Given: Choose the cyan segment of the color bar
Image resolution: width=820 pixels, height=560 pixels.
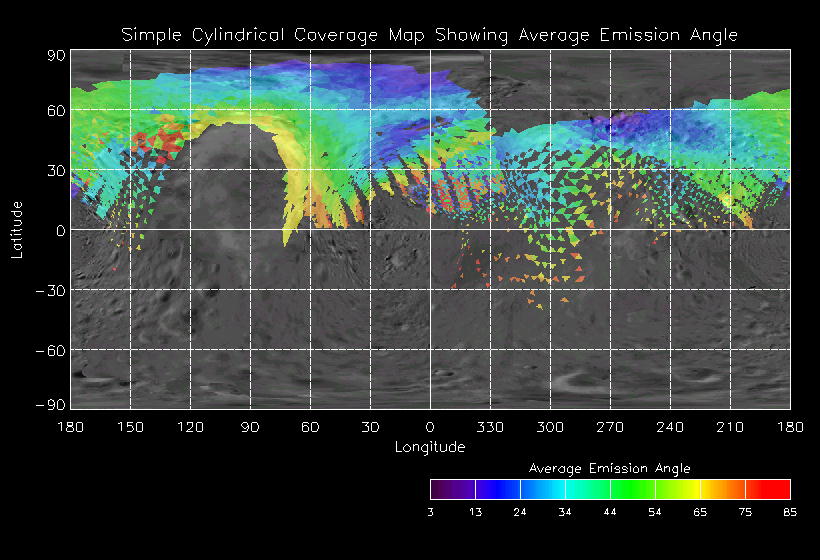Looking at the screenshot, I should pos(565,489).
